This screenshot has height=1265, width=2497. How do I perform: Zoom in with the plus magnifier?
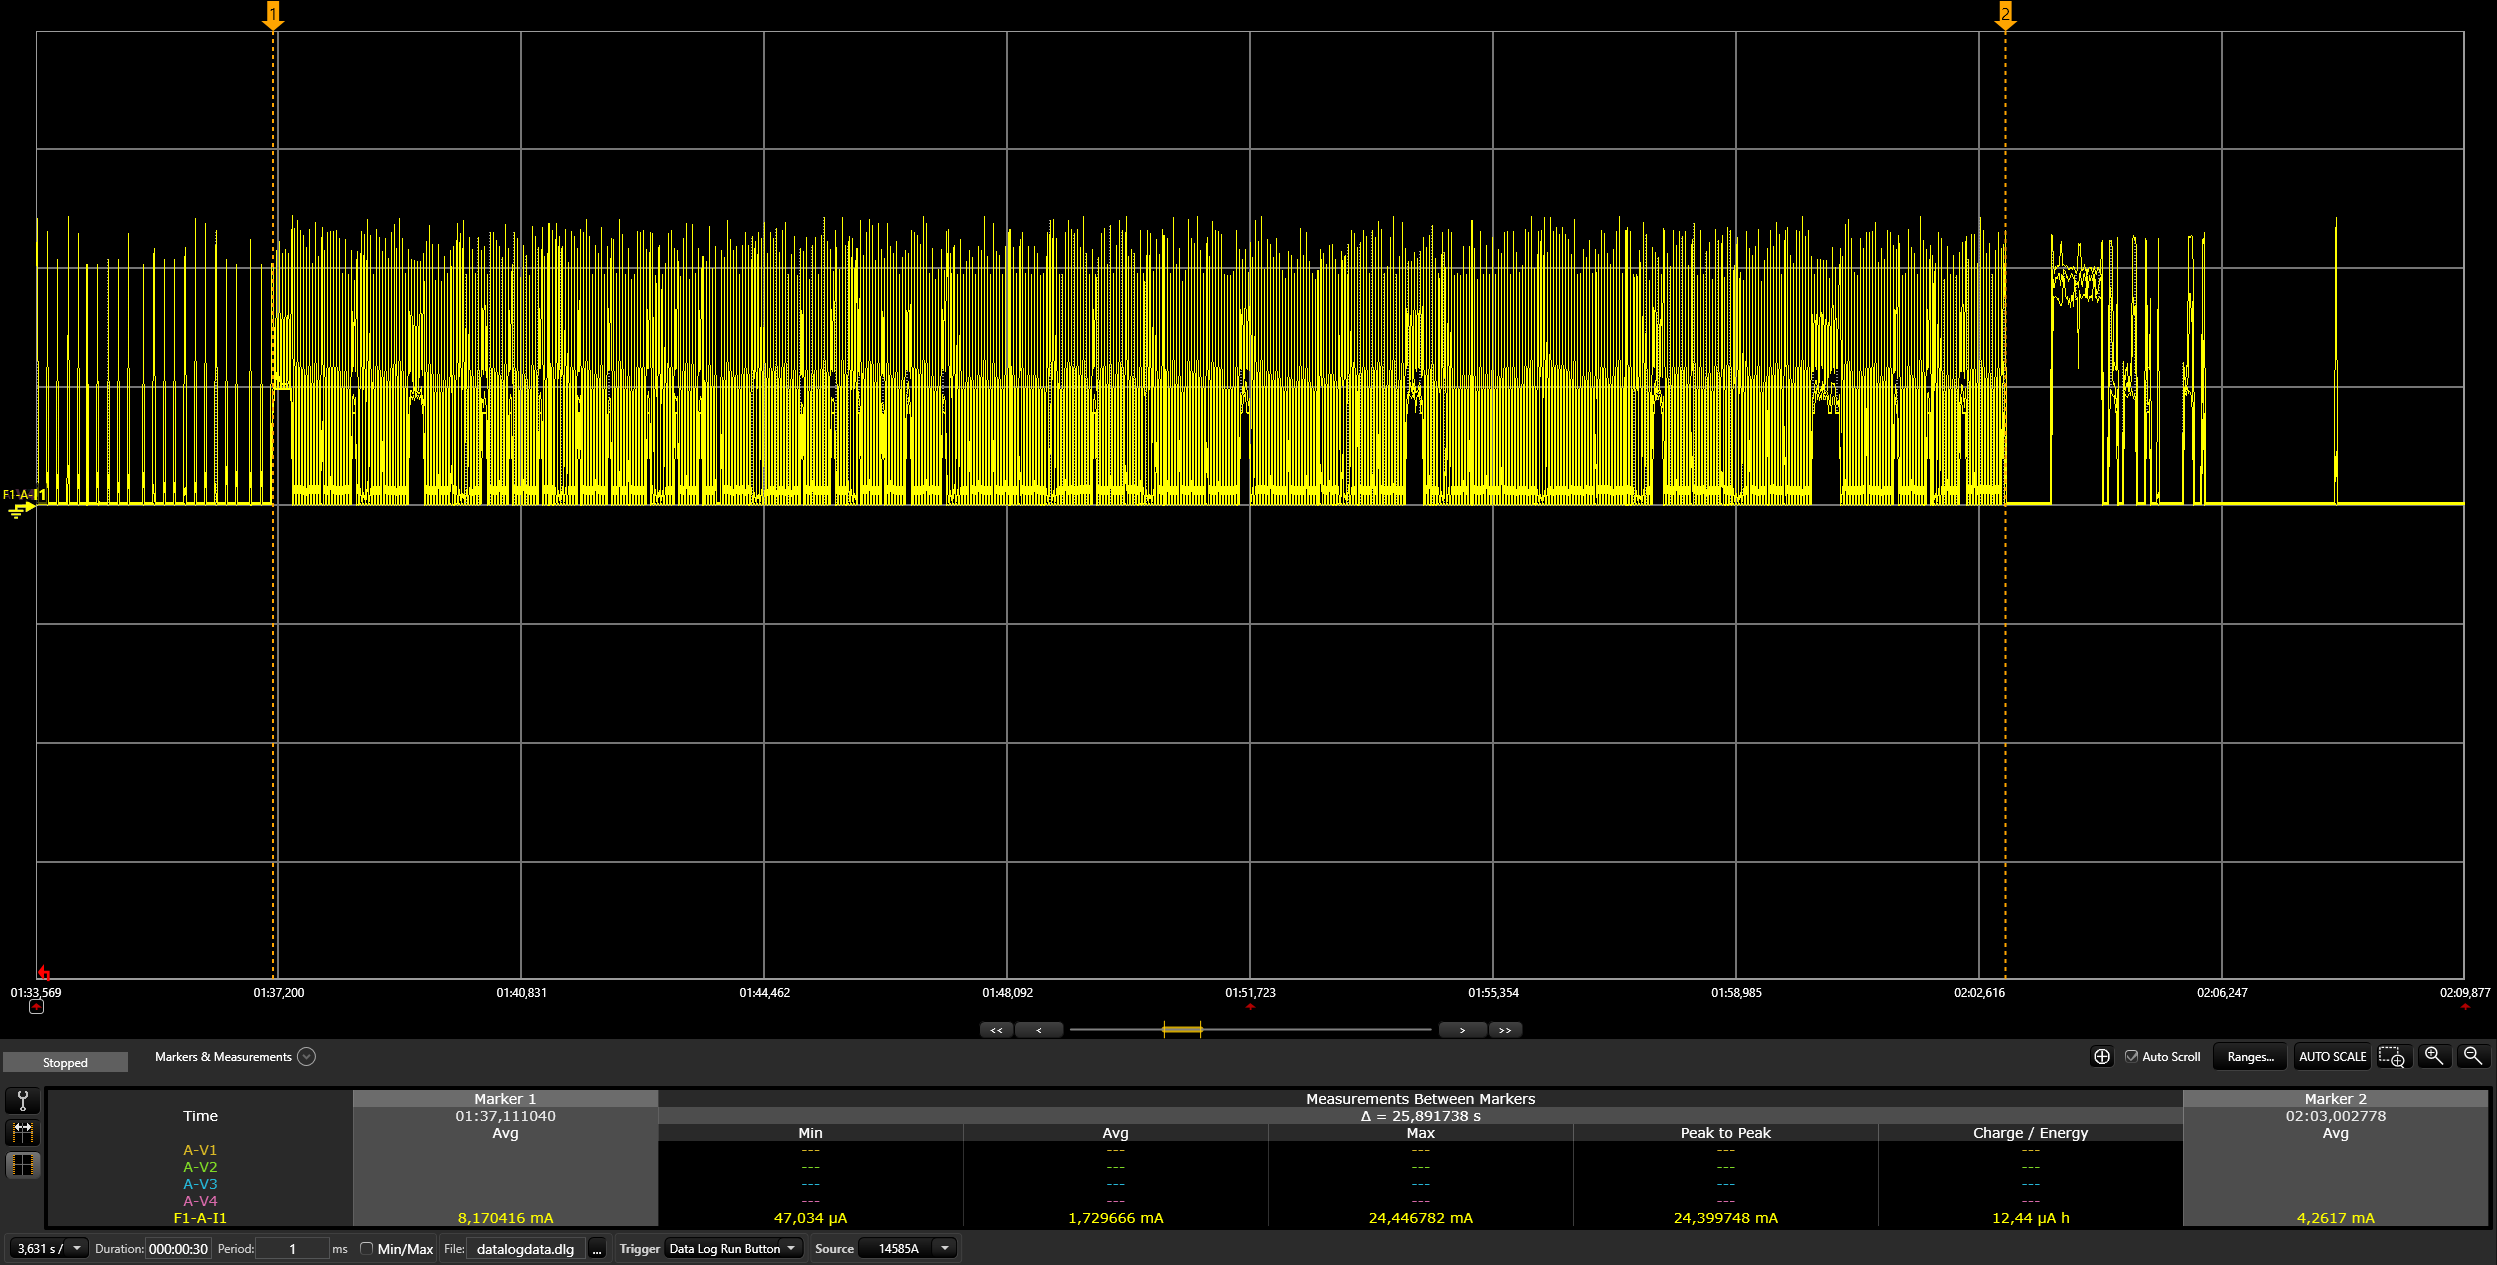pos(2434,1056)
